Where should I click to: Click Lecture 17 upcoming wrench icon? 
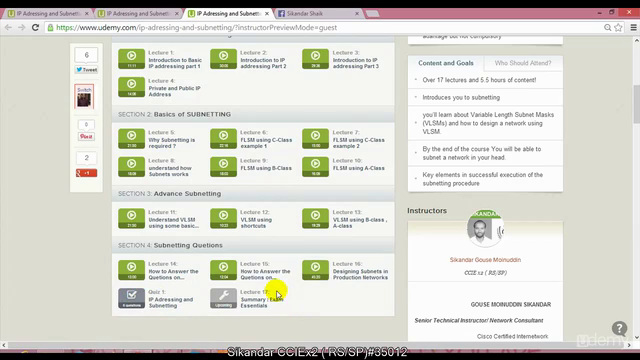click(x=223, y=298)
